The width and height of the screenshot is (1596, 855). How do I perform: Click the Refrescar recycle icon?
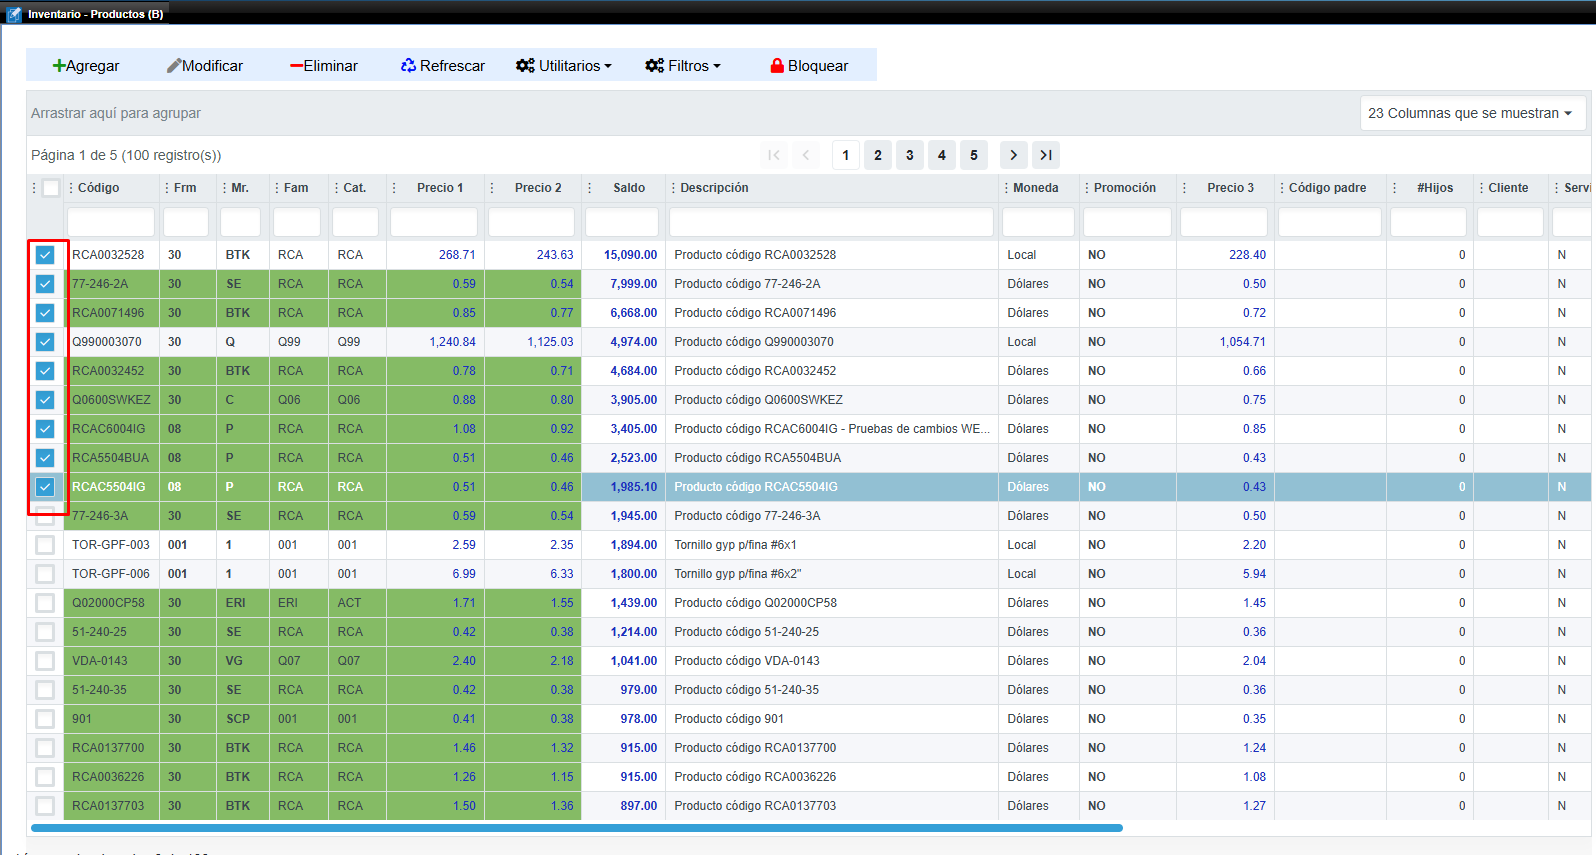pyautogui.click(x=408, y=66)
